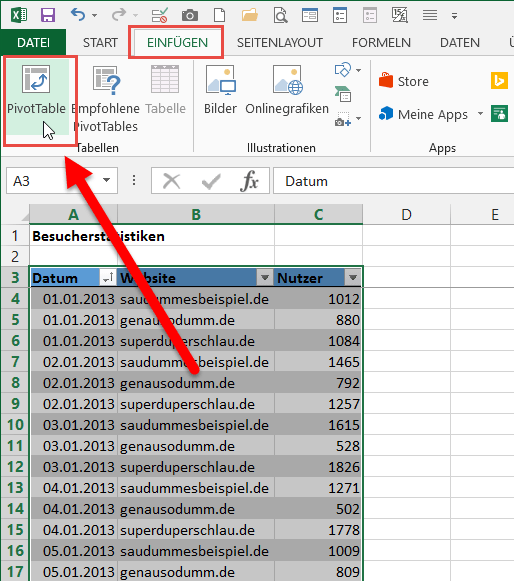
Task: Click the Print Preview magnifier icon
Action: click(280, 16)
